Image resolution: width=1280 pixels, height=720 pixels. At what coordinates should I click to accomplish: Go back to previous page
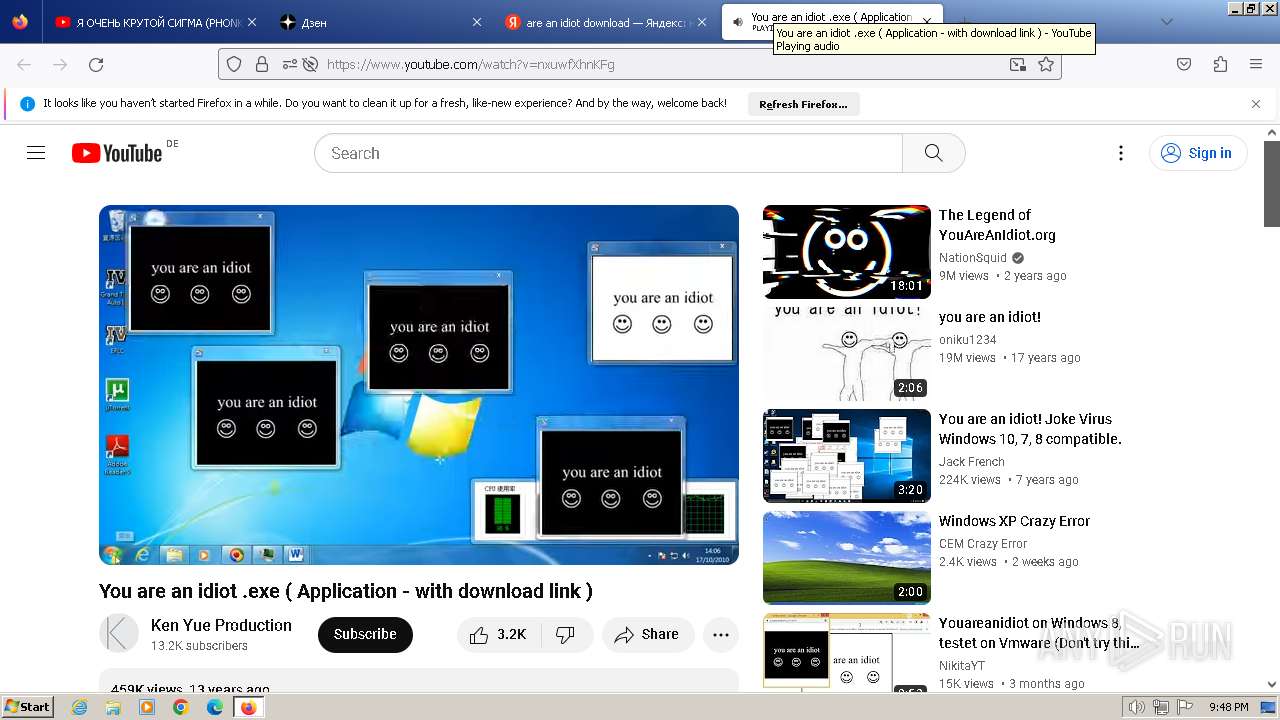[x=24, y=64]
